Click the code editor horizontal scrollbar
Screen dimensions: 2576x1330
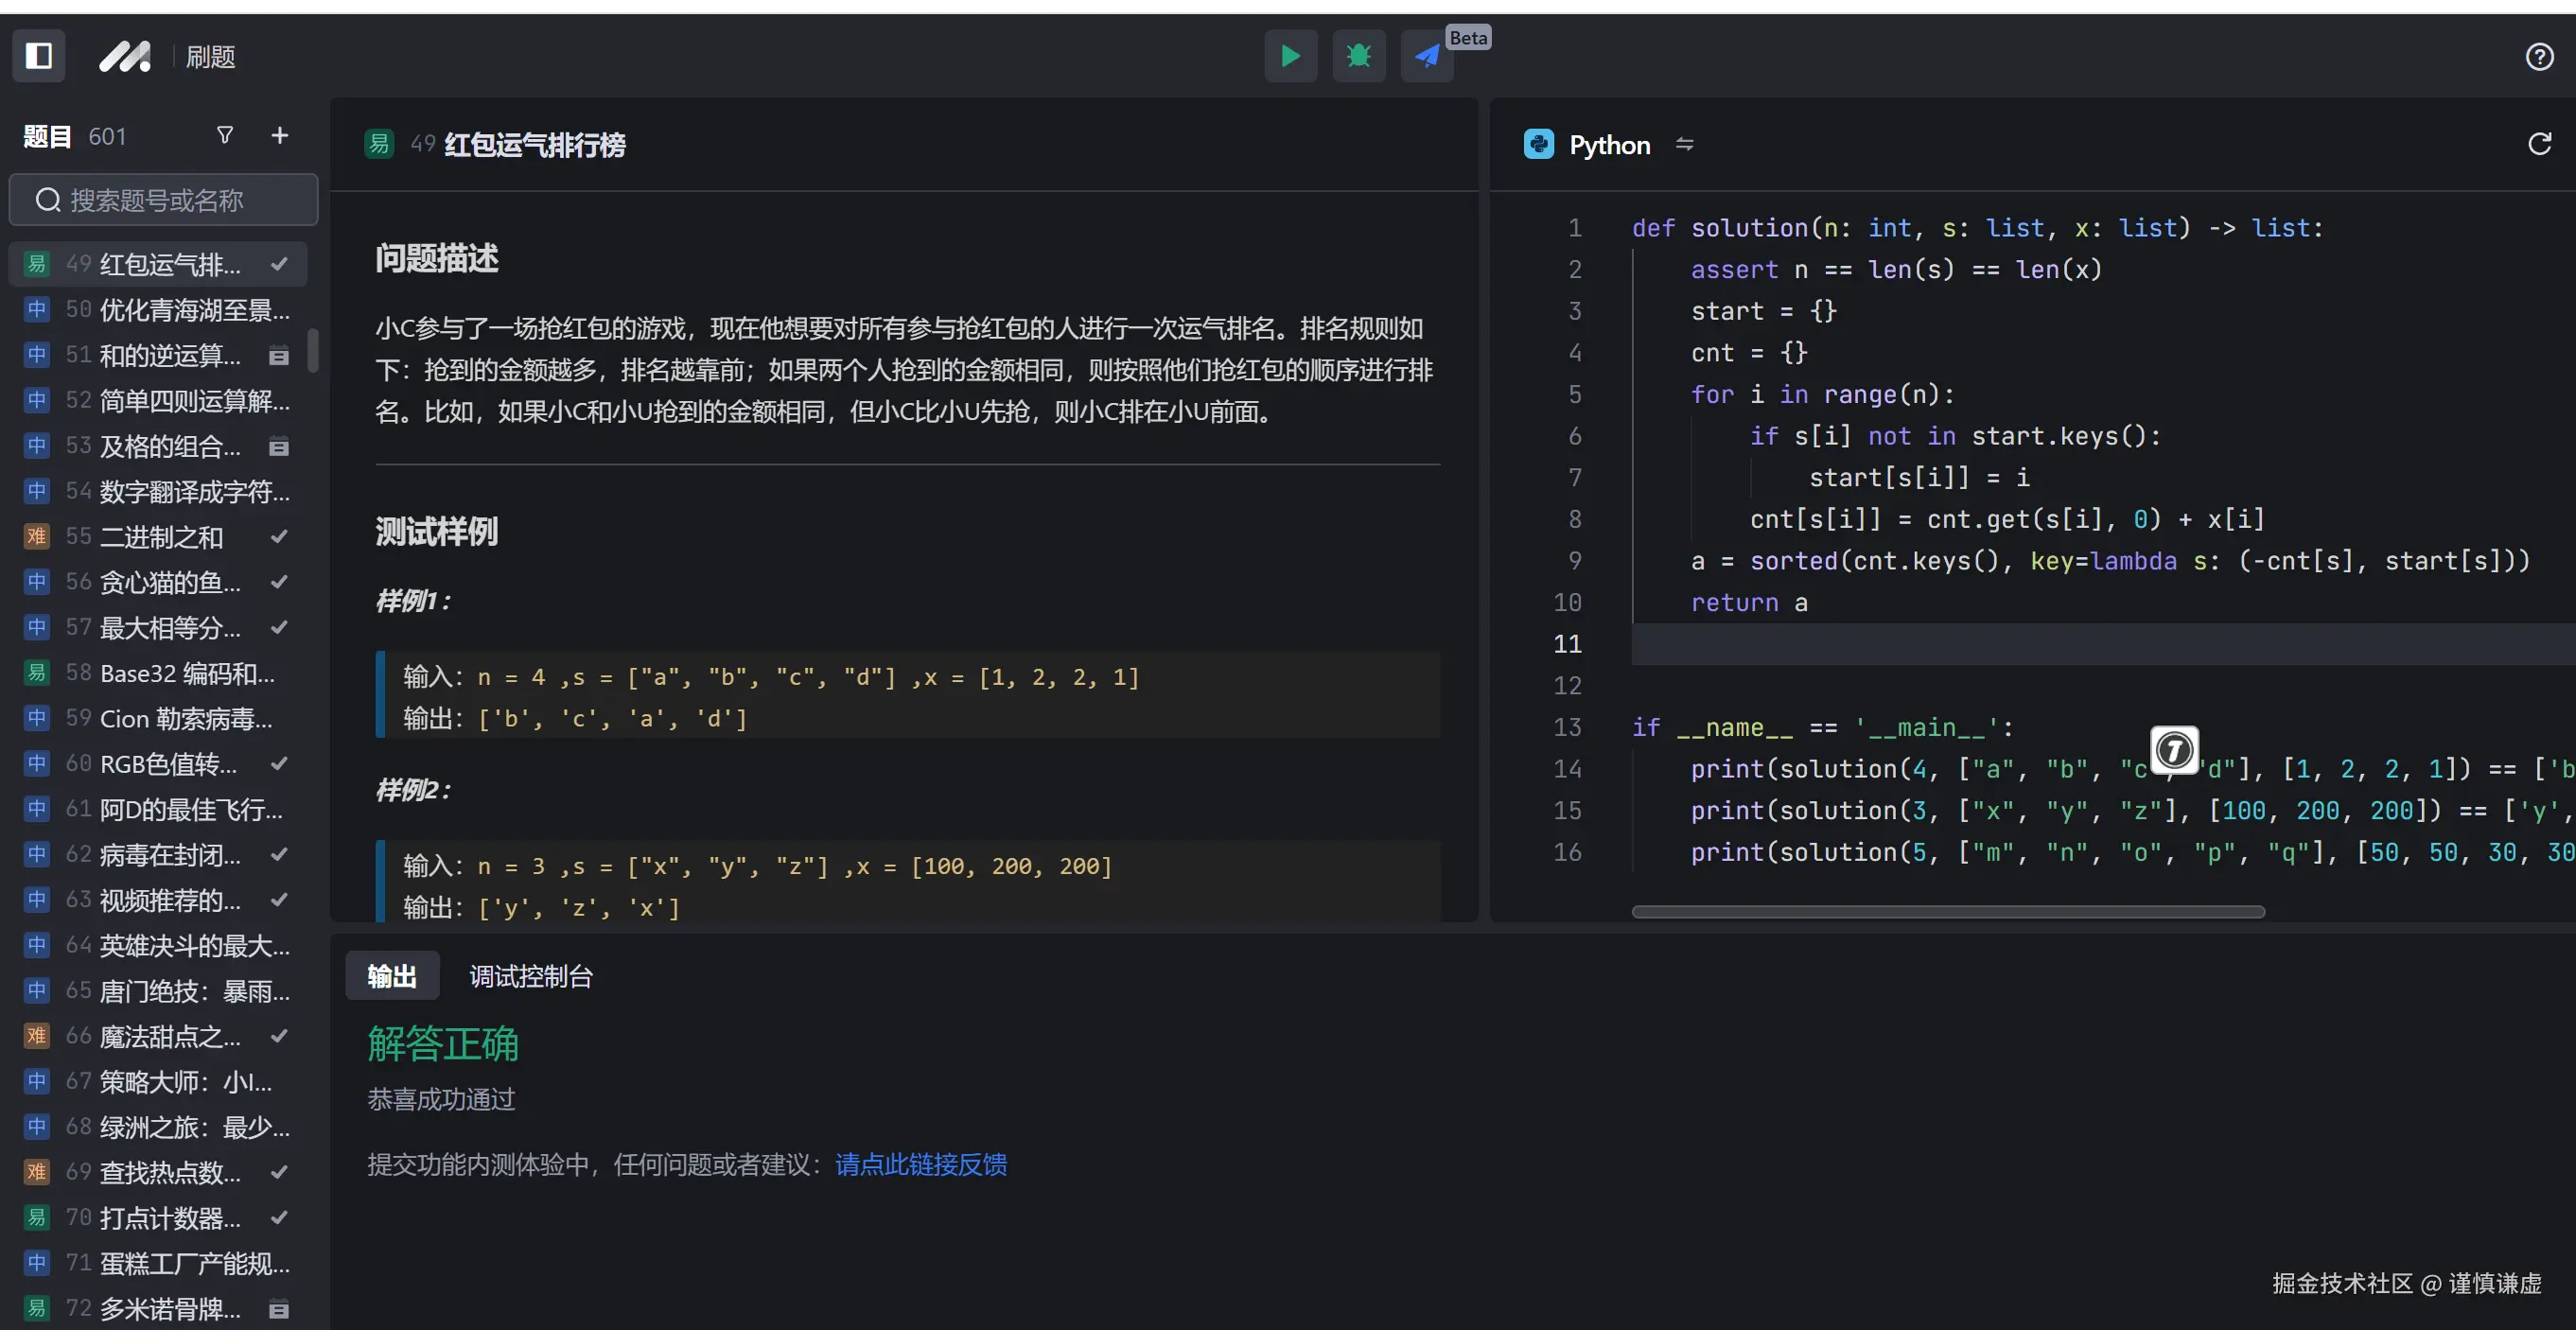1947,911
